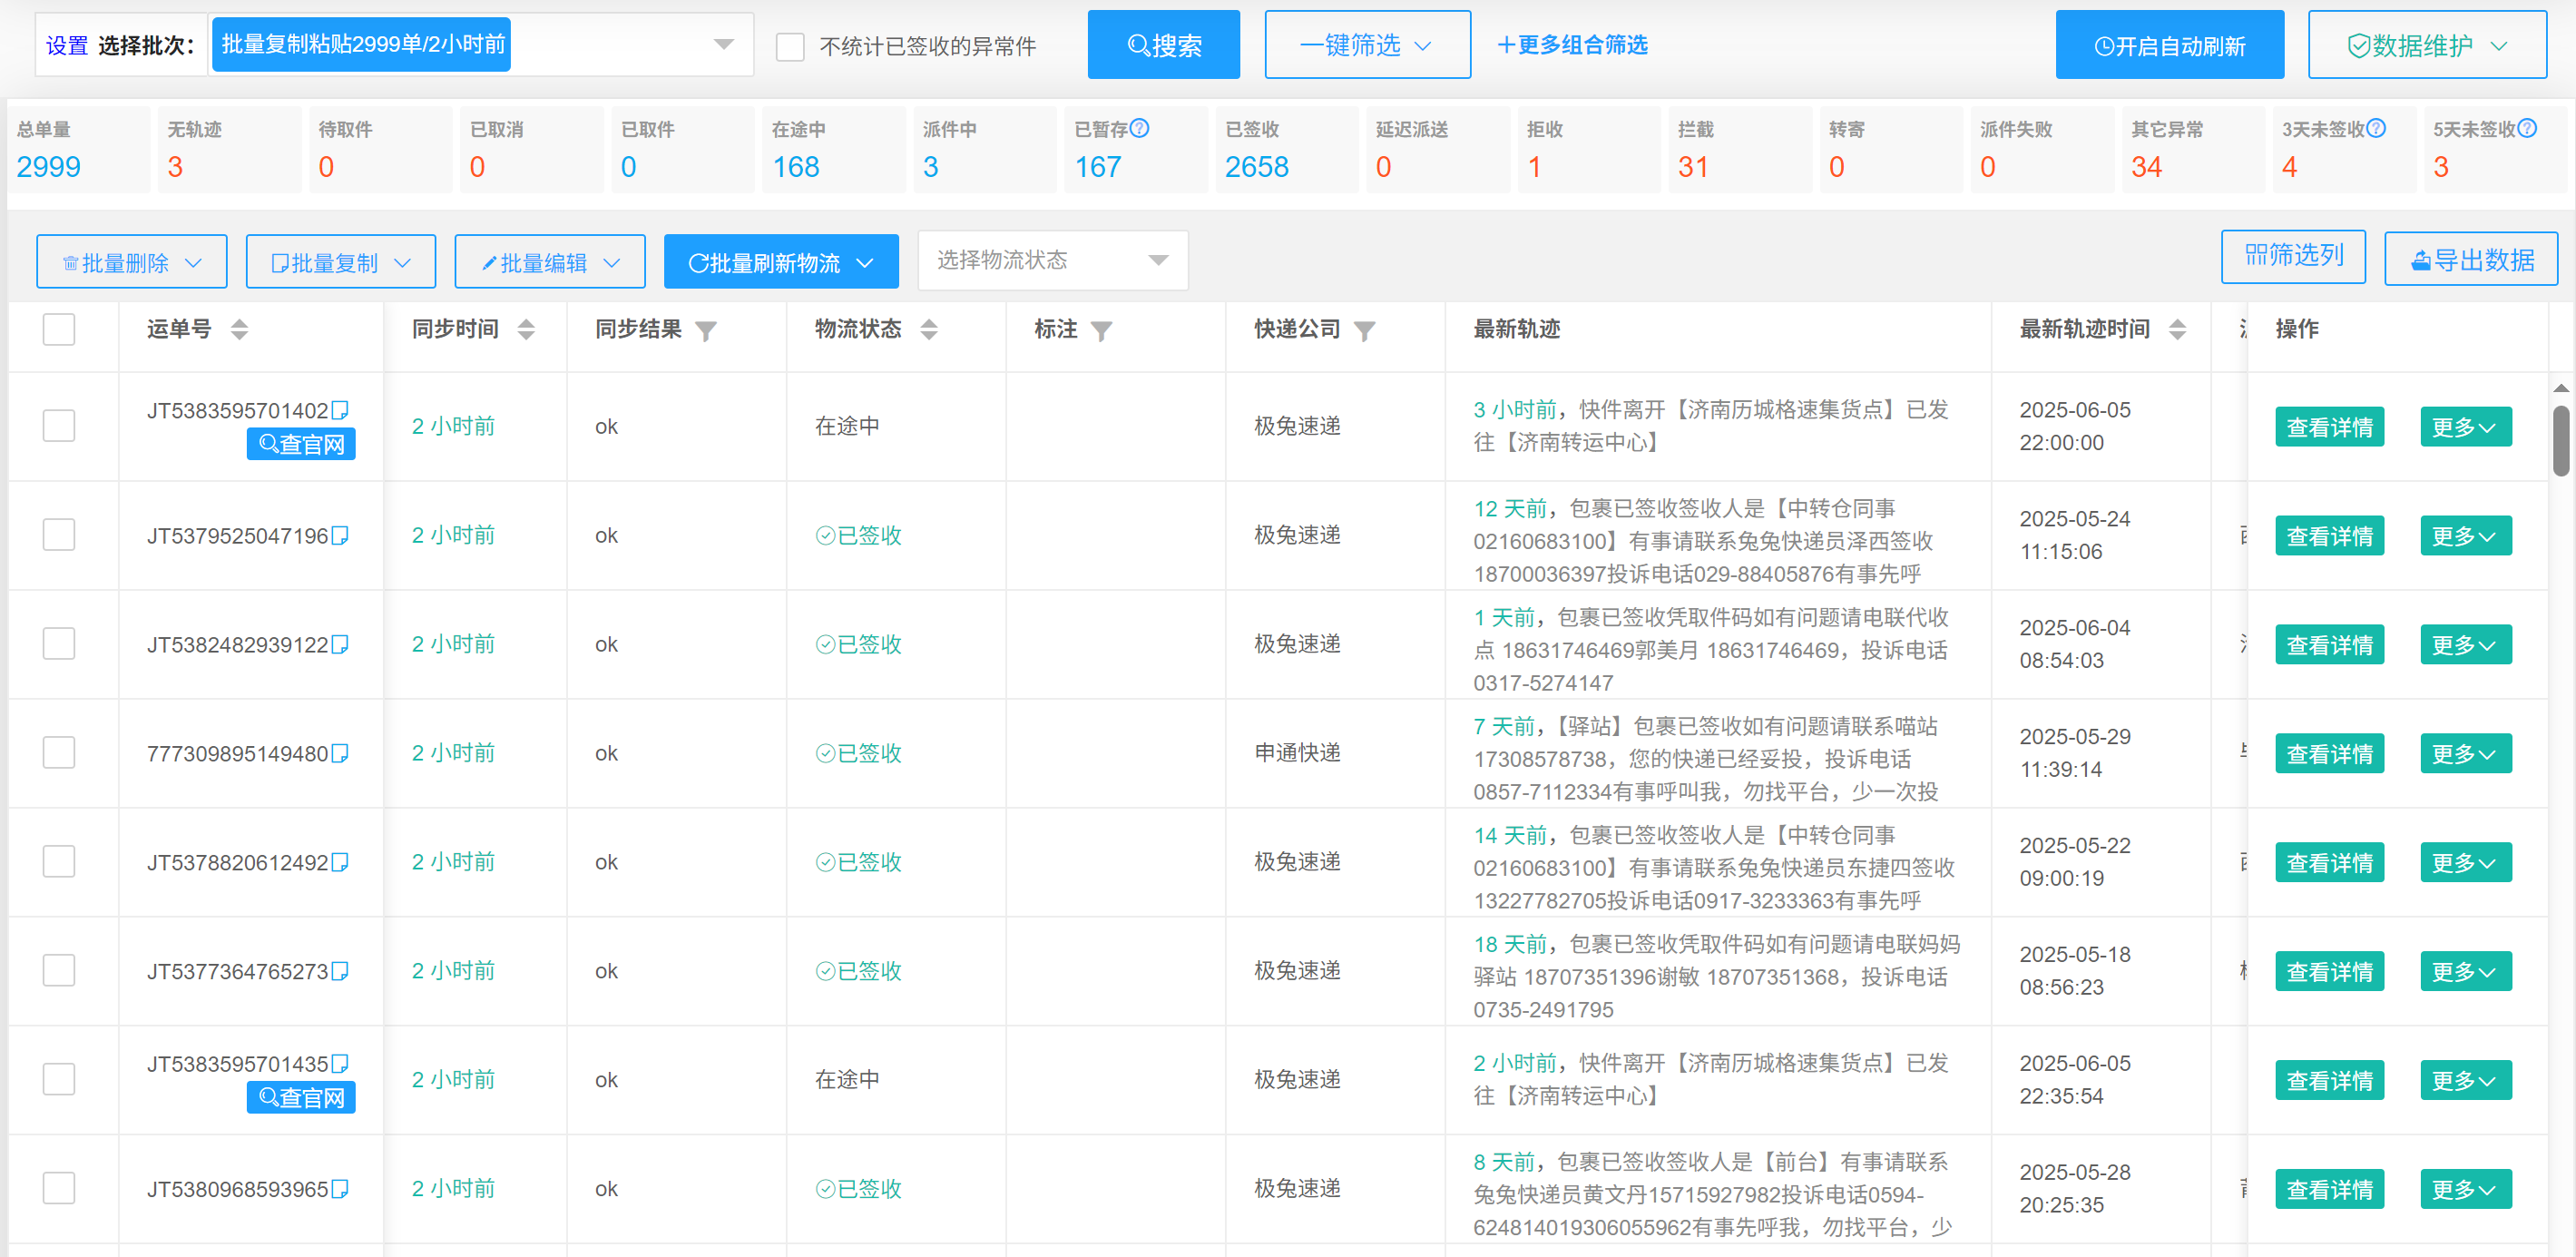The width and height of the screenshot is (2576, 1257).
Task: Sort table by 运单号 column
Action: (x=240, y=330)
